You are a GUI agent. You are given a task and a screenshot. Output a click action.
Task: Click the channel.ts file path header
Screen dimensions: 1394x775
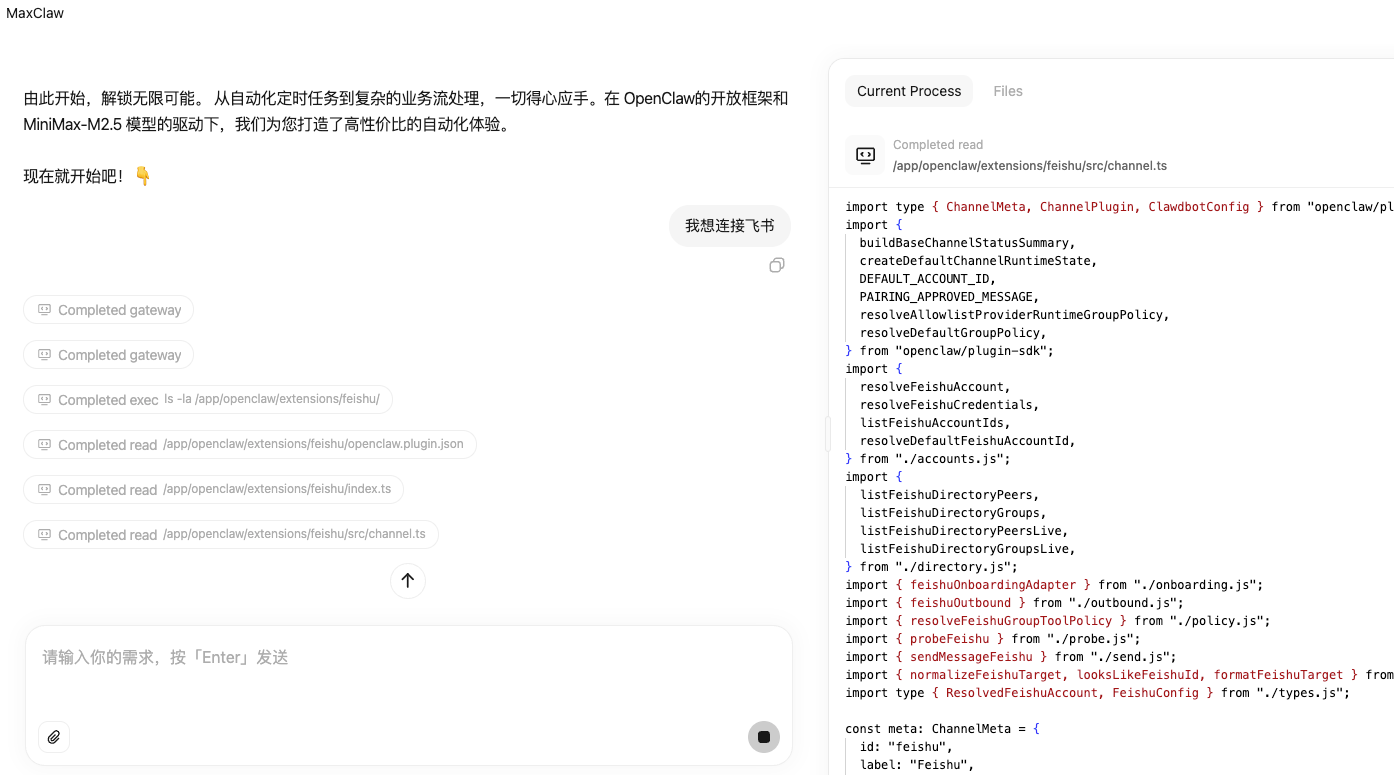tap(1029, 166)
